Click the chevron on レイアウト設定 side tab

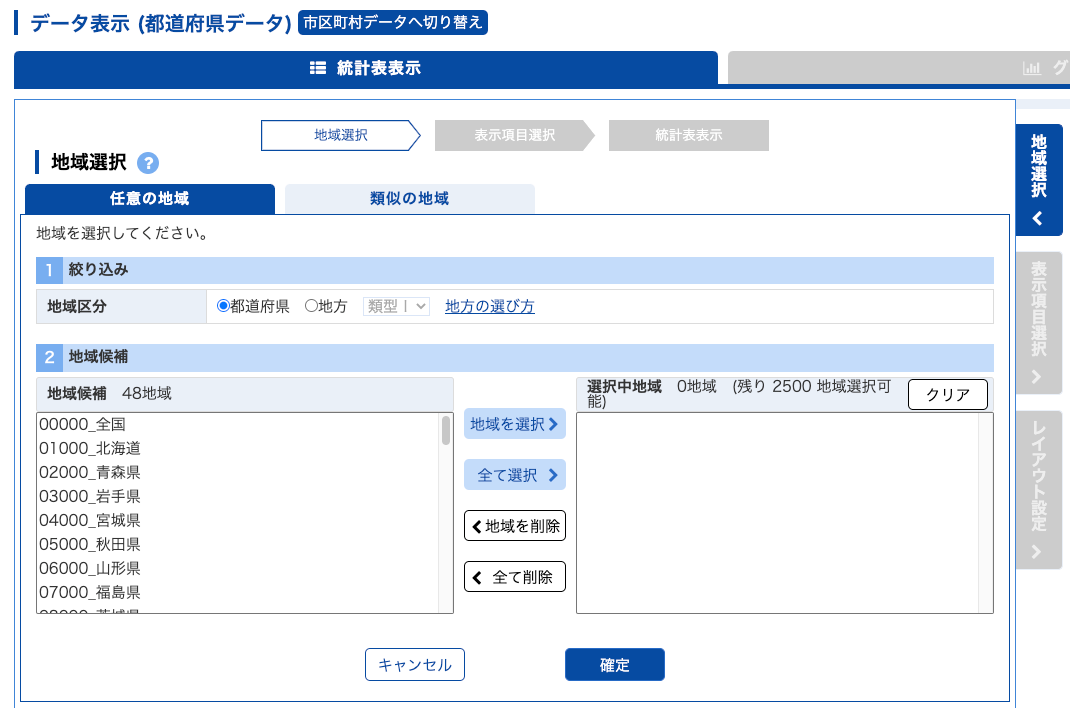coord(1037,551)
